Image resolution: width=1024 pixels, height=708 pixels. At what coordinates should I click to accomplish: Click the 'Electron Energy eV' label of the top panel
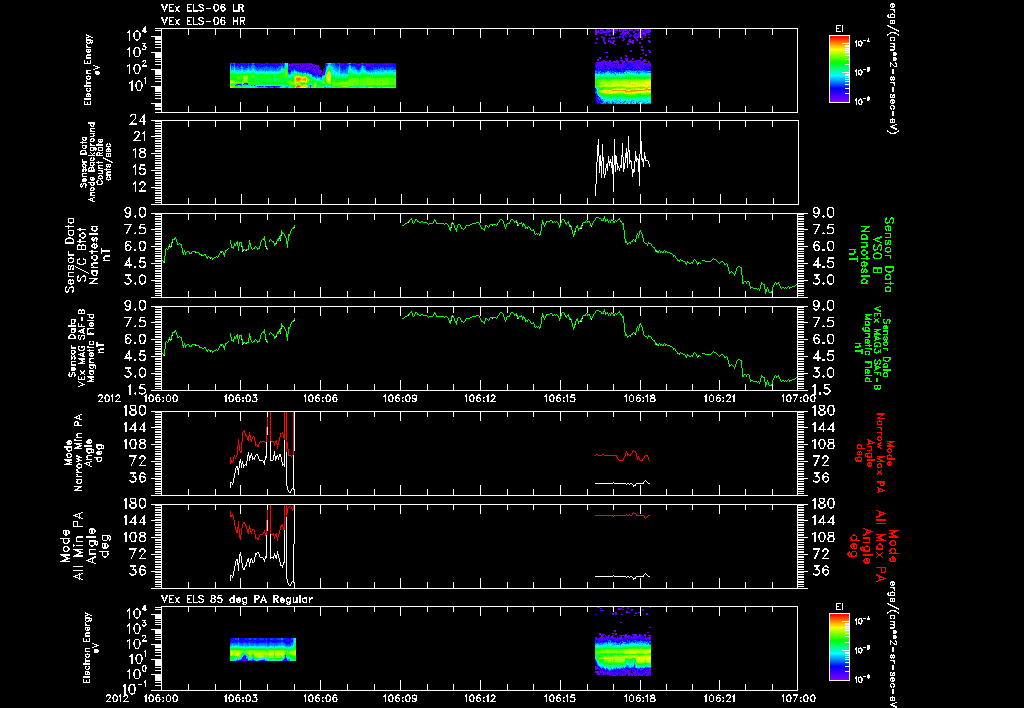pyautogui.click(x=92, y=70)
